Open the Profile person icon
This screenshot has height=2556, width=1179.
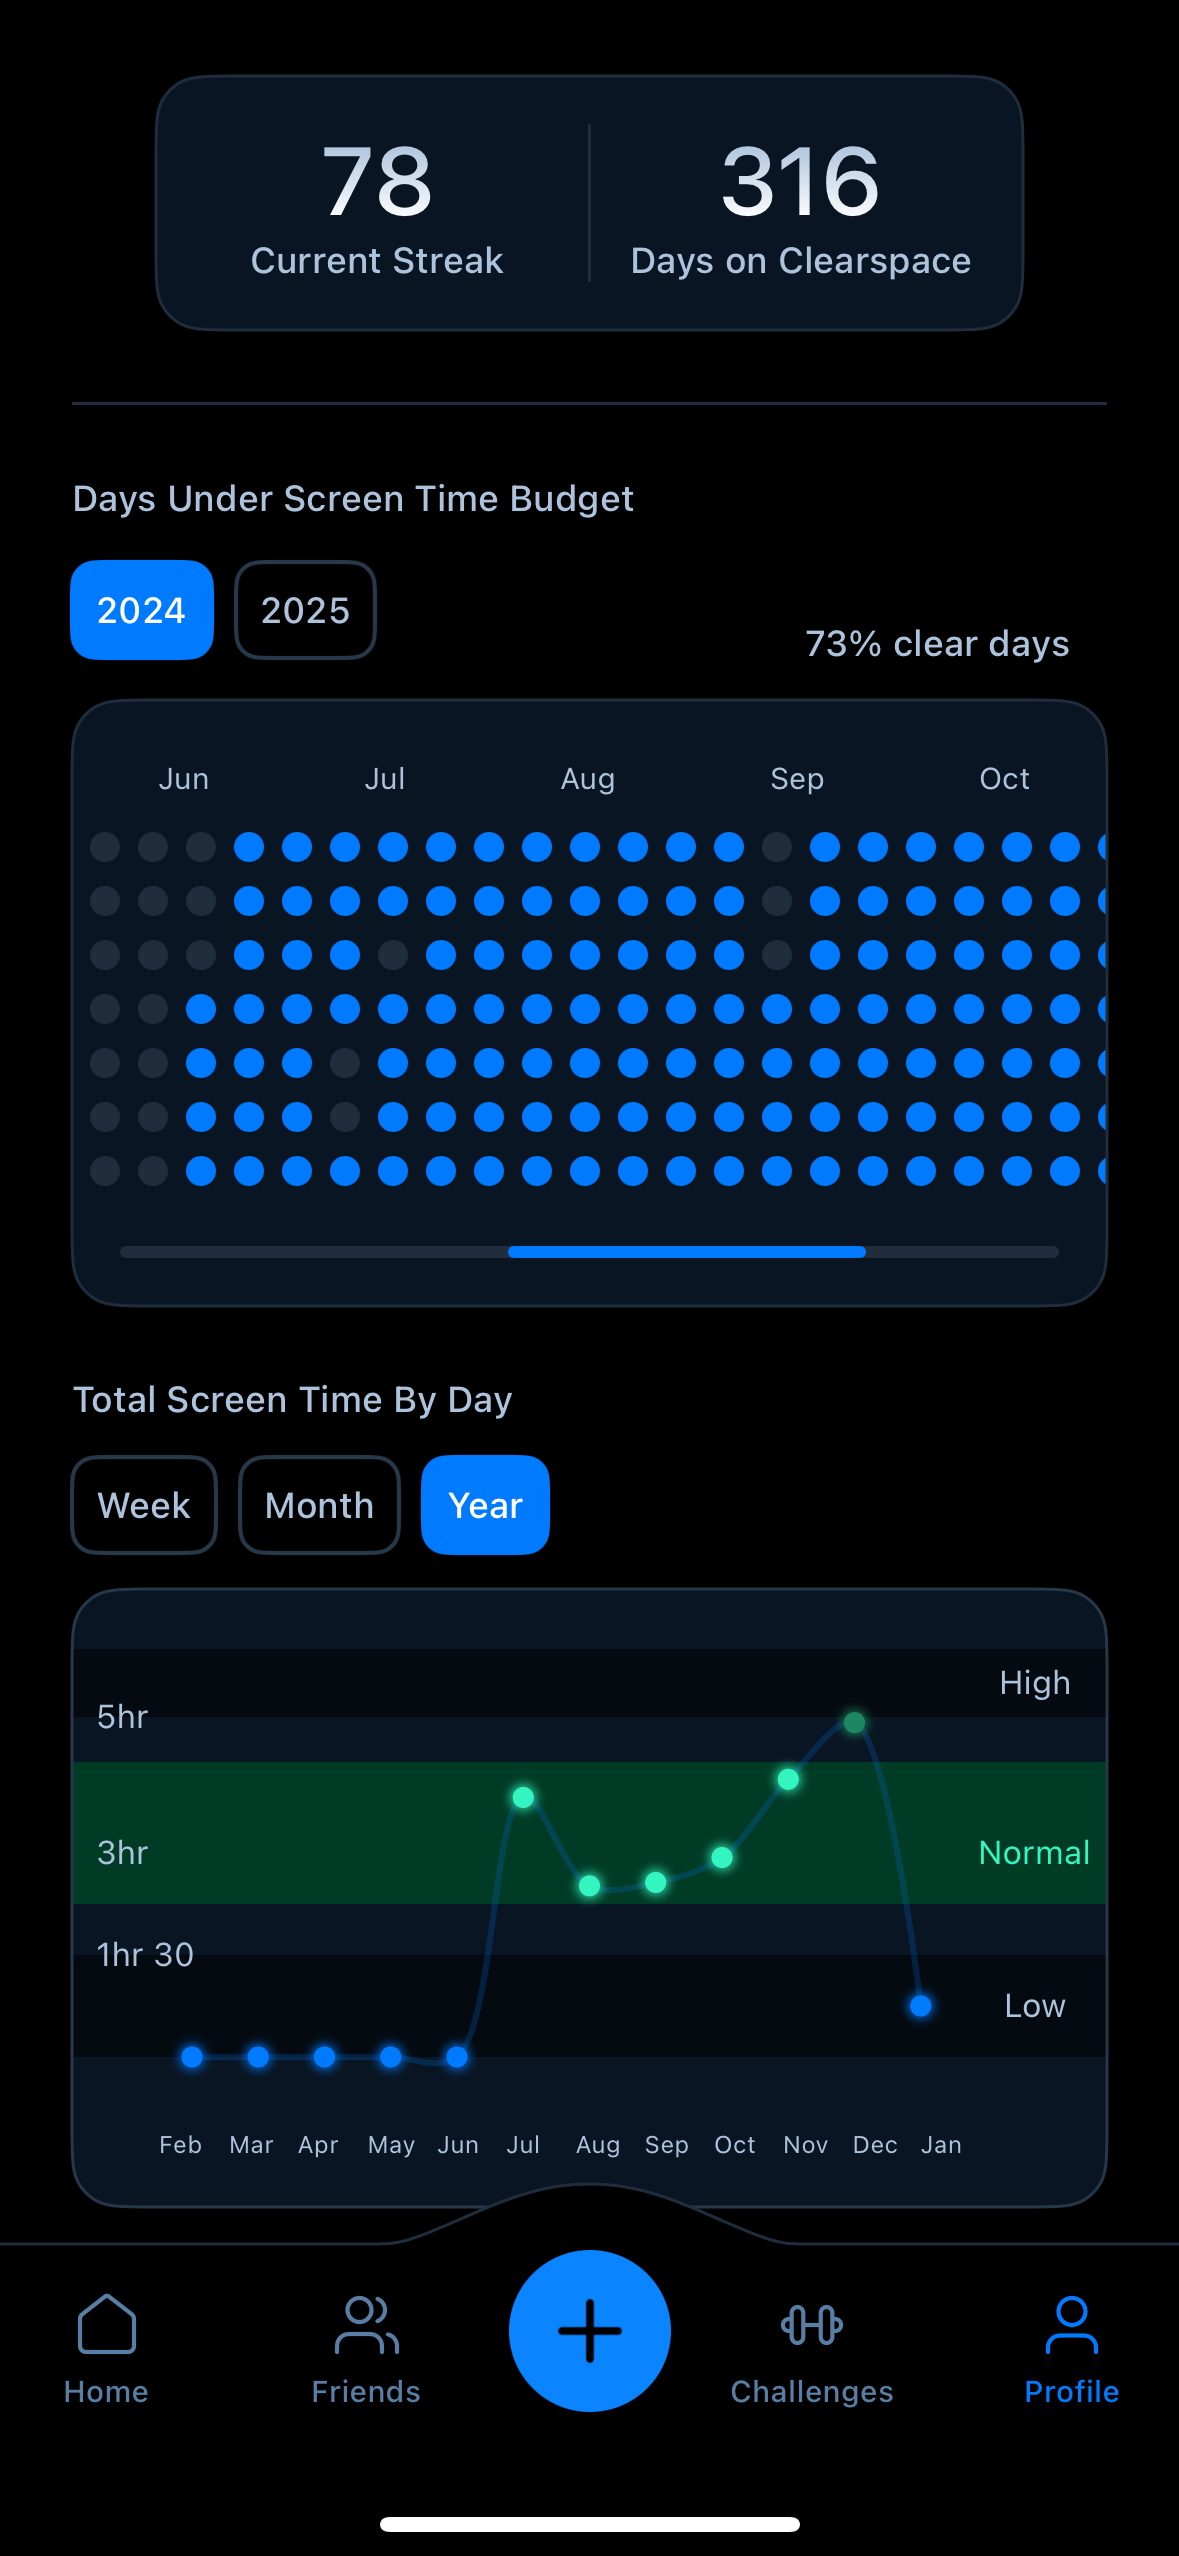point(1071,2324)
